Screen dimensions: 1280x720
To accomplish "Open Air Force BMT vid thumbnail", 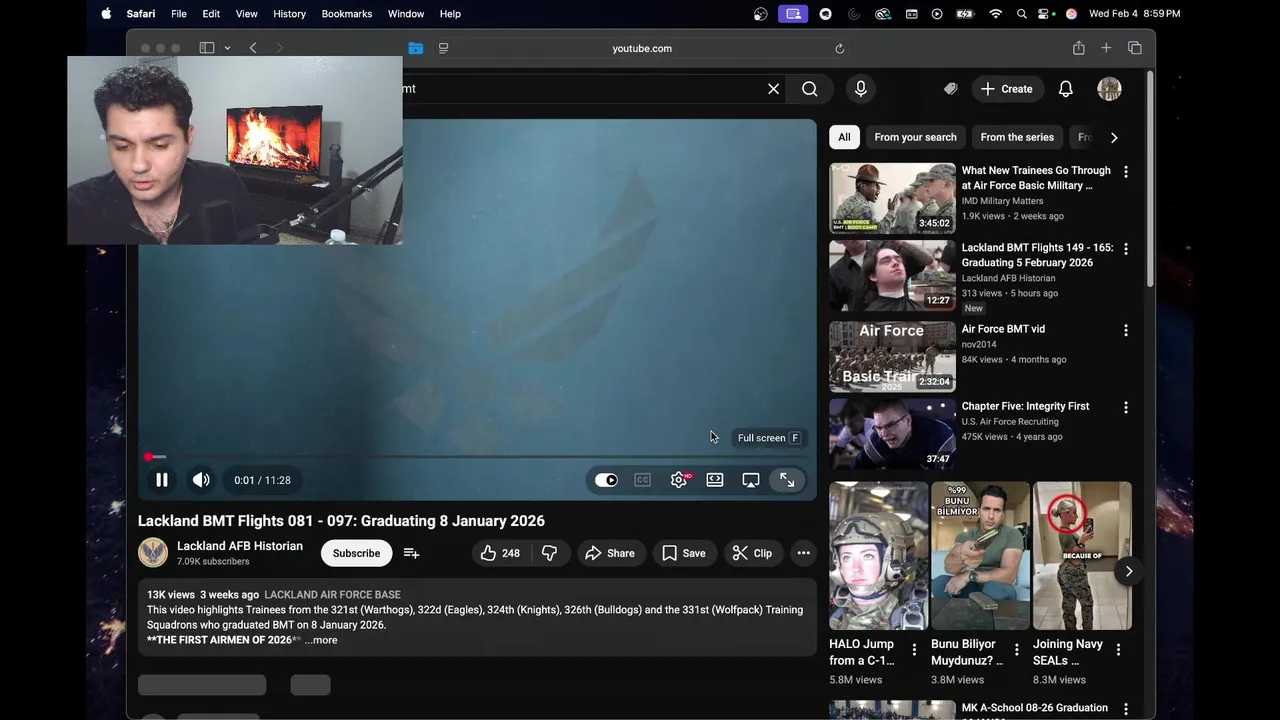I will click(x=892, y=356).
